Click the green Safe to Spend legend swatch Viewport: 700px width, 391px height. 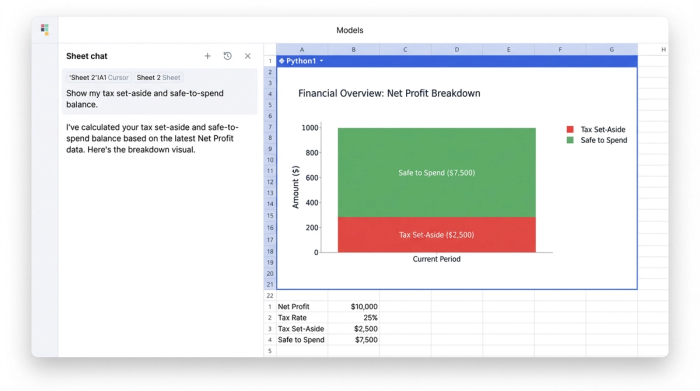[x=570, y=140]
